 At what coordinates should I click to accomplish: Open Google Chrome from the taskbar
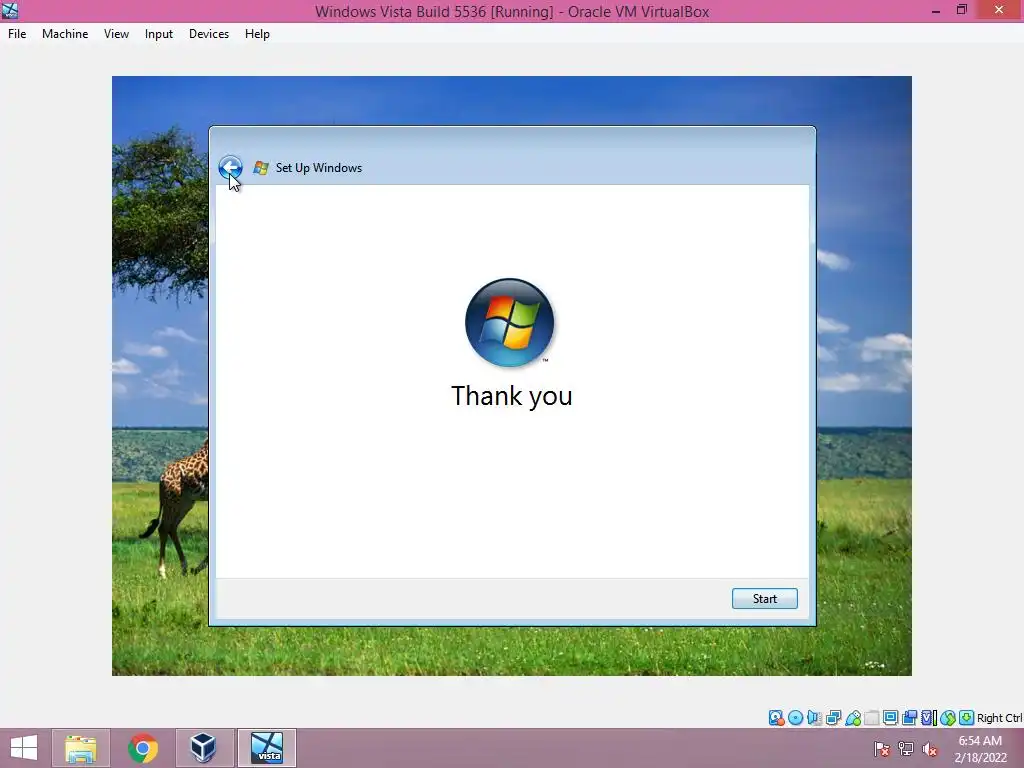[142, 748]
